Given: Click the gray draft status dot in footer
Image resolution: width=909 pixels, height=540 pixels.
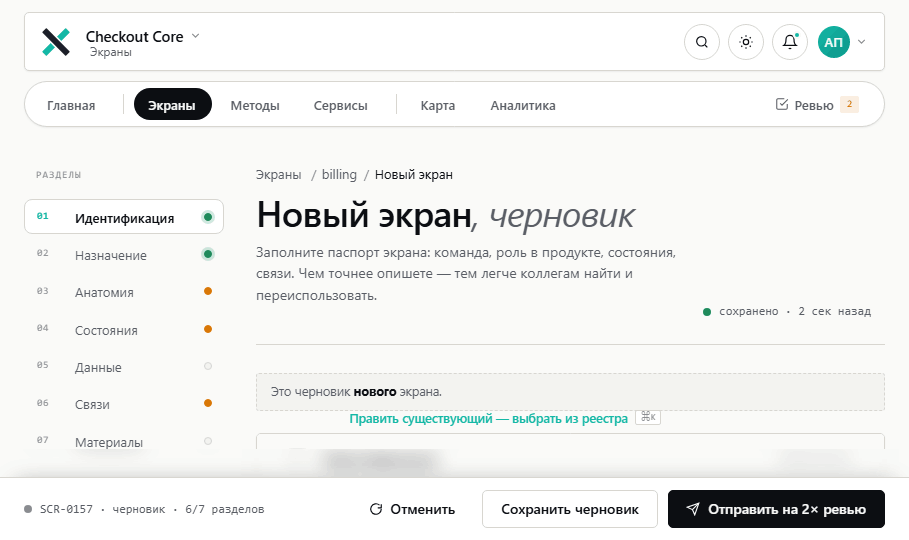Looking at the screenshot, I should click(x=28, y=509).
